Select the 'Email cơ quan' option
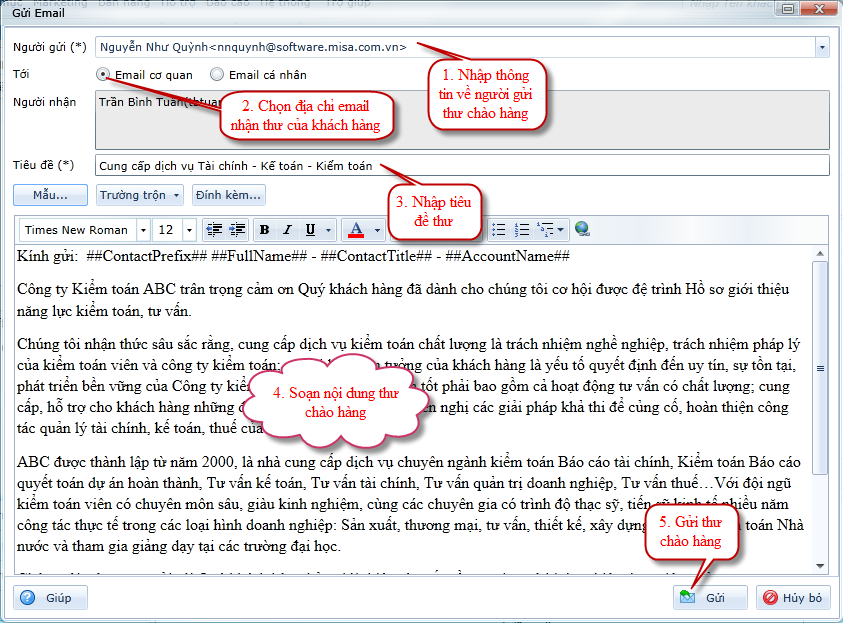The width and height of the screenshot is (843, 623). pyautogui.click(x=104, y=74)
